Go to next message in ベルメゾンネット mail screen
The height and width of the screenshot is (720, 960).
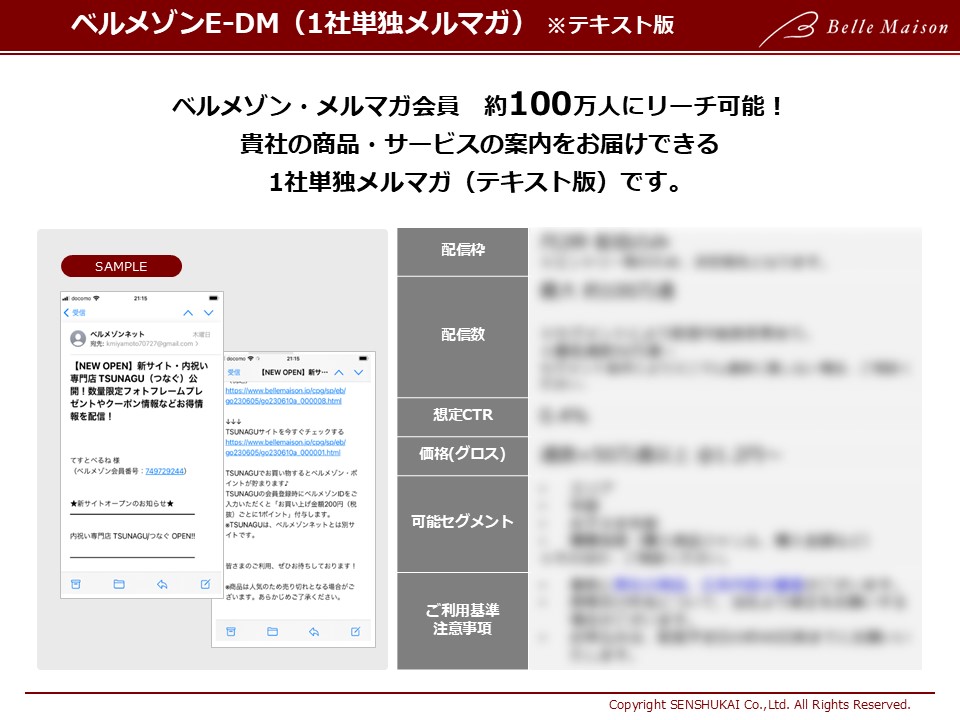(x=209, y=313)
